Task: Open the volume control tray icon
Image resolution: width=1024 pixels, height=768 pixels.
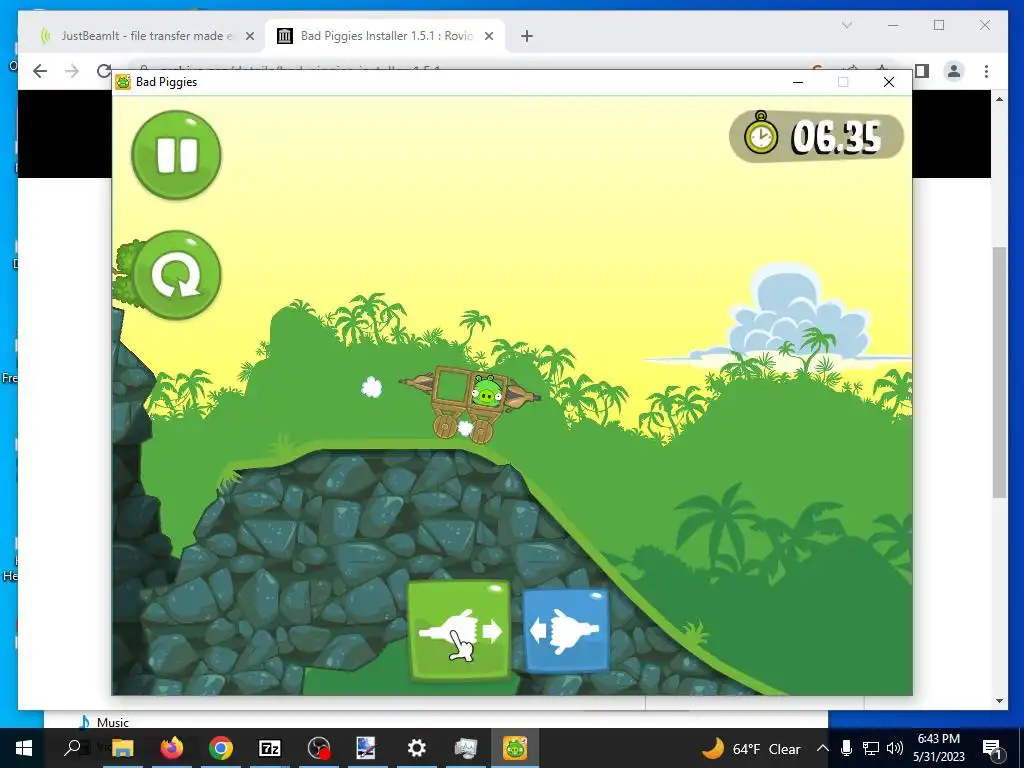Action: (x=895, y=748)
